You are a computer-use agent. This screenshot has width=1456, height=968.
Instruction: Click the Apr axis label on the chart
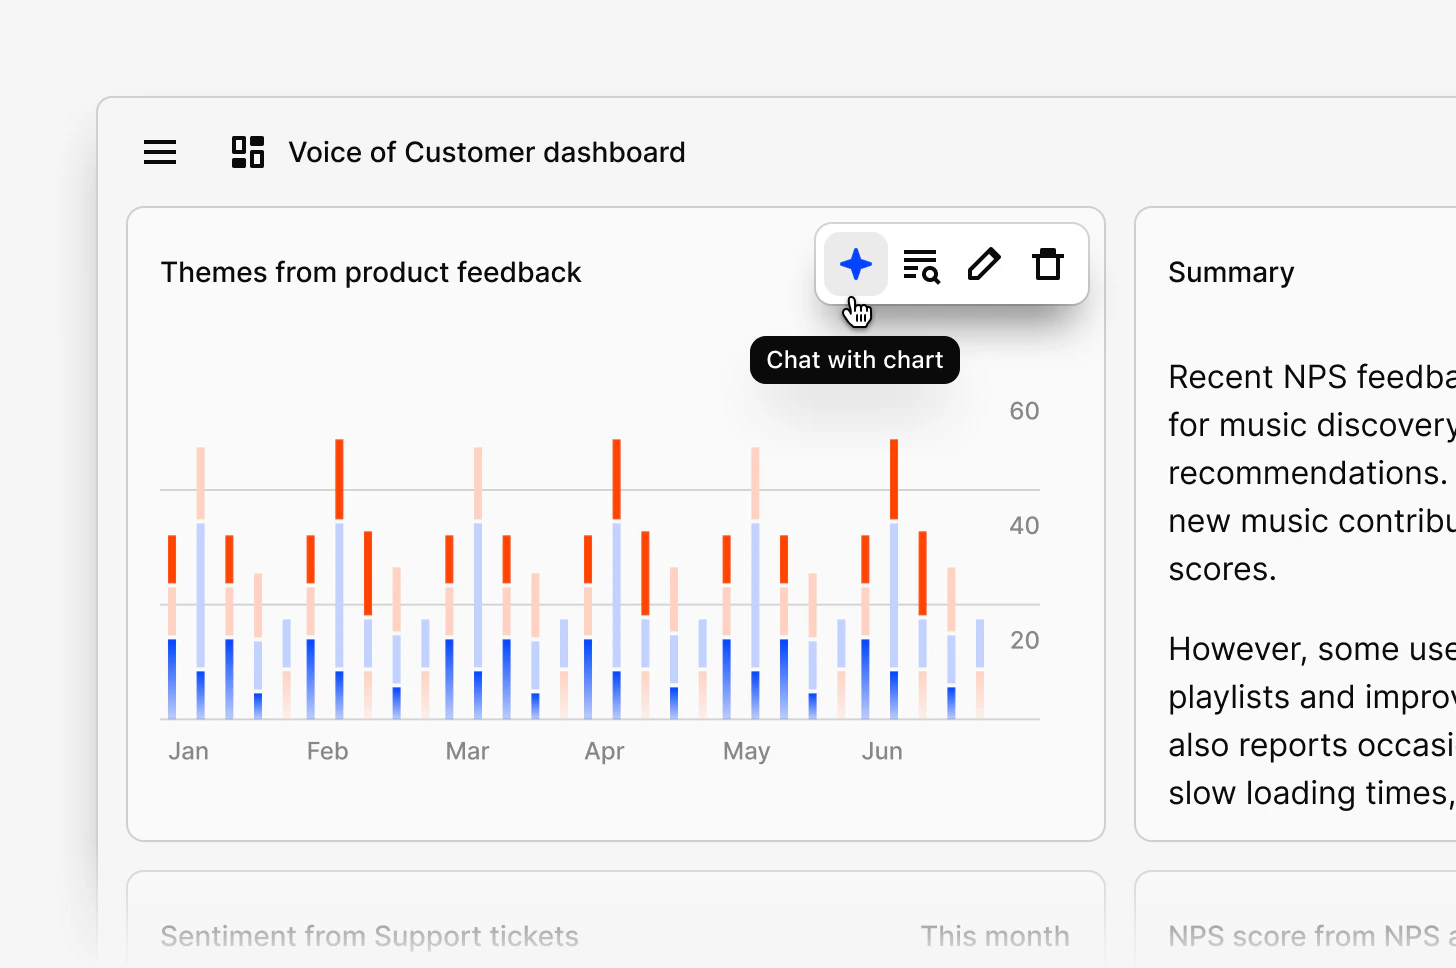pos(604,750)
